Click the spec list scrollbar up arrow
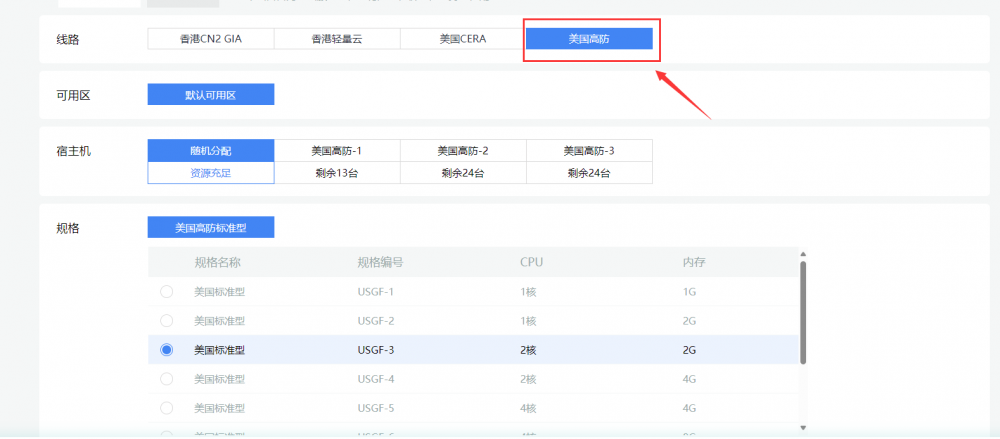The height and width of the screenshot is (439, 1000). tap(803, 254)
